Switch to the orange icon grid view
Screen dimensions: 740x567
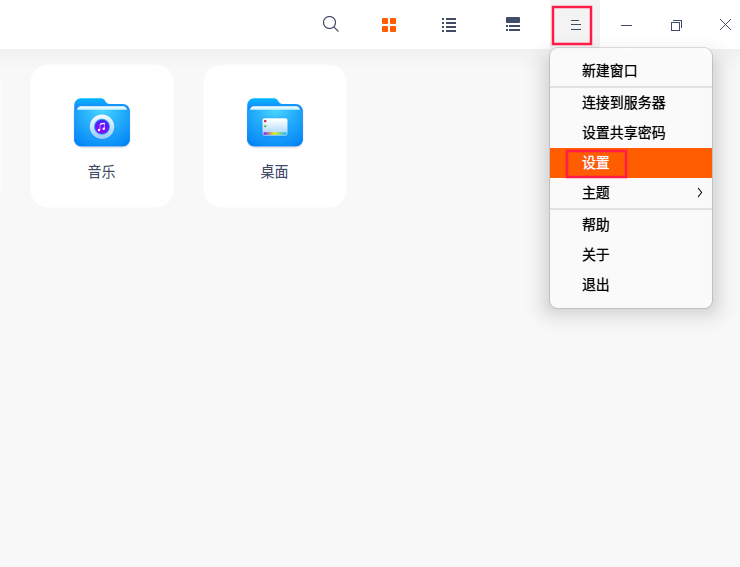[389, 25]
